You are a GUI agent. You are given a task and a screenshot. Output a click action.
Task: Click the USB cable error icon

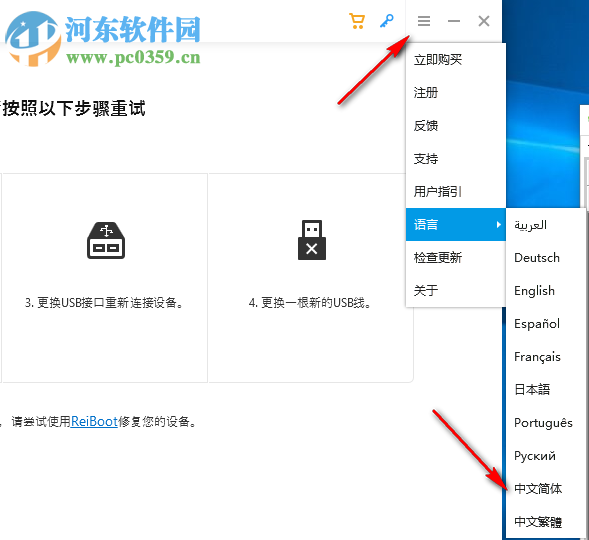coord(312,240)
